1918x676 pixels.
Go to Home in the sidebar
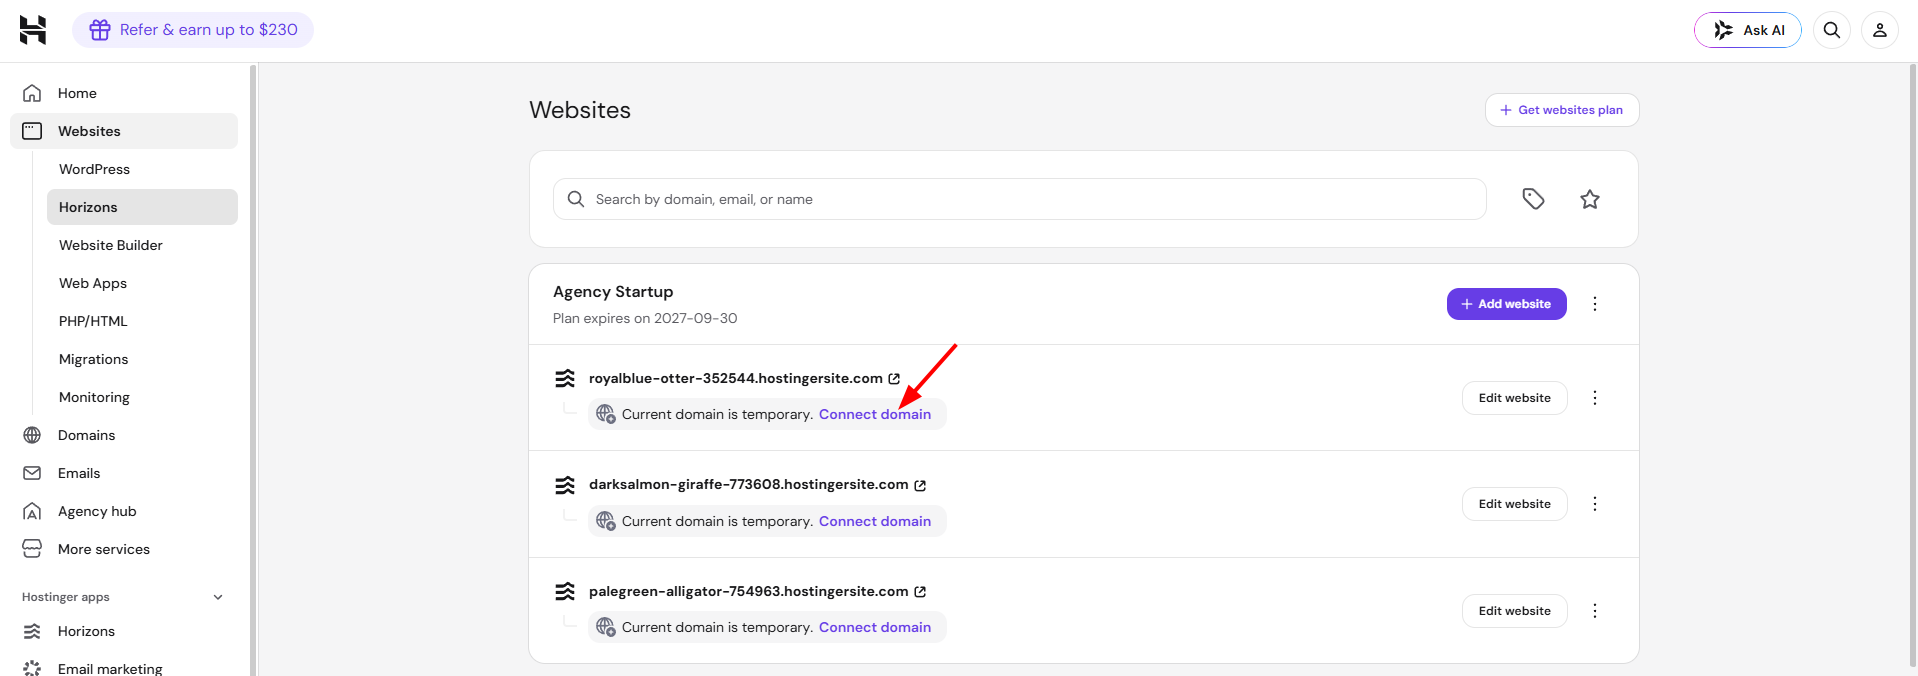click(124, 93)
